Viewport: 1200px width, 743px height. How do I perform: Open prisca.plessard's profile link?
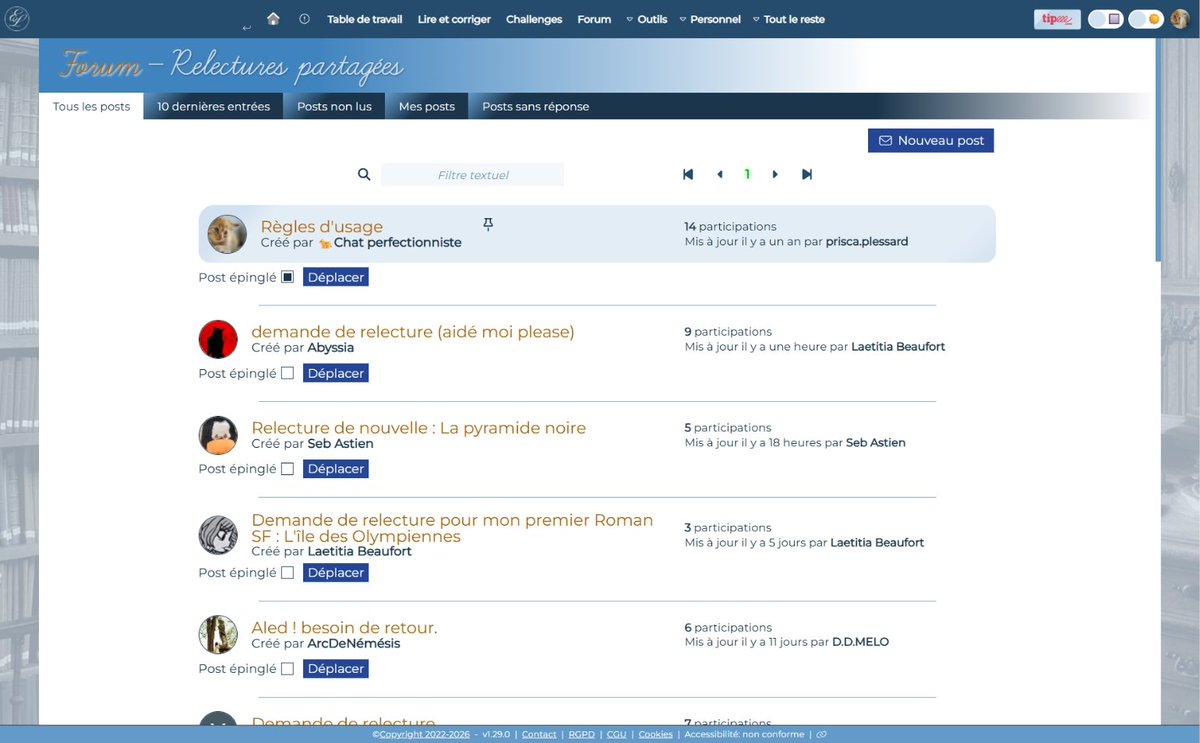[x=867, y=242]
